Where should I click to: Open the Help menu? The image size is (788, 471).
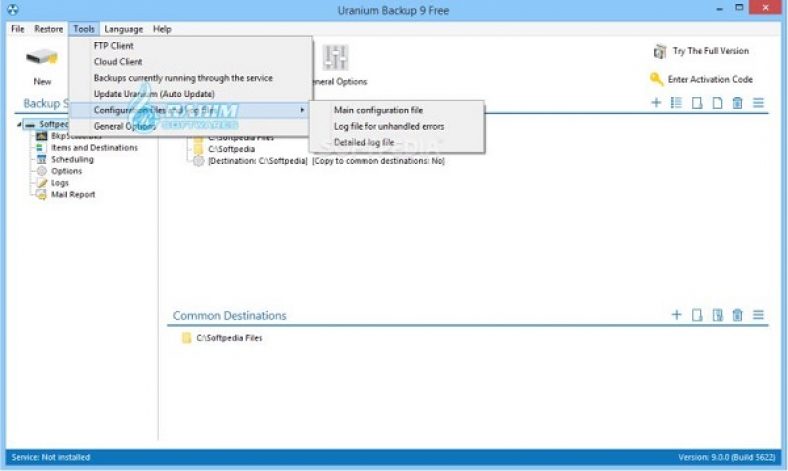162,29
